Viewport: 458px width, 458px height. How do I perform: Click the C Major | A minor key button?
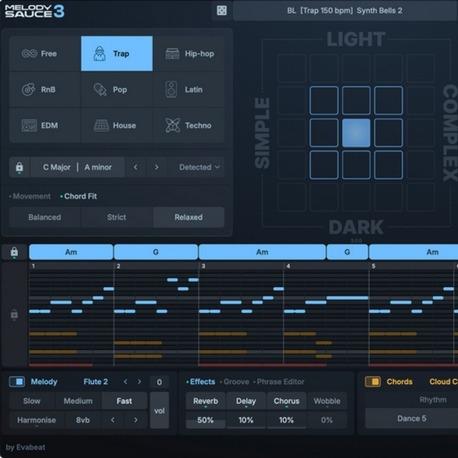point(77,167)
